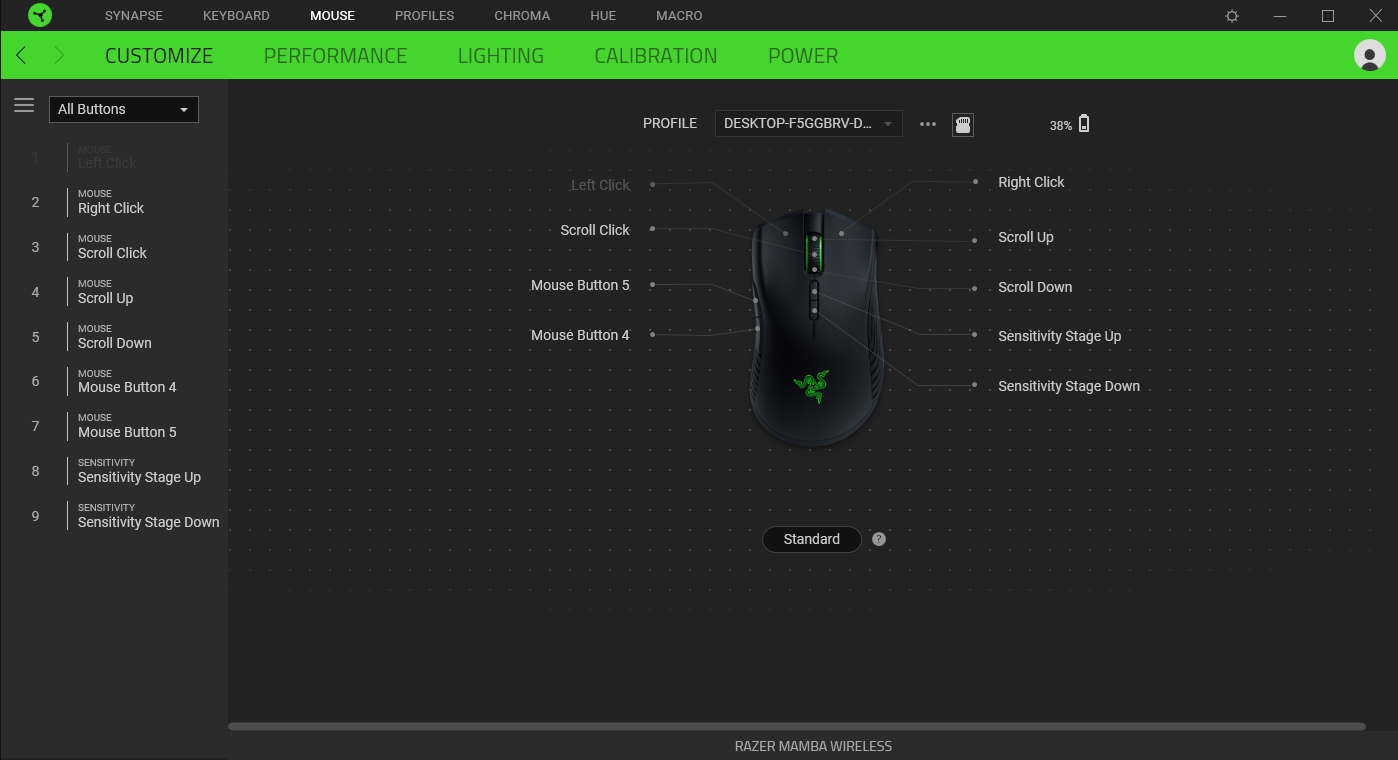This screenshot has height=760, width=1398.
Task: Click the on-board memory storage icon
Action: 963,125
